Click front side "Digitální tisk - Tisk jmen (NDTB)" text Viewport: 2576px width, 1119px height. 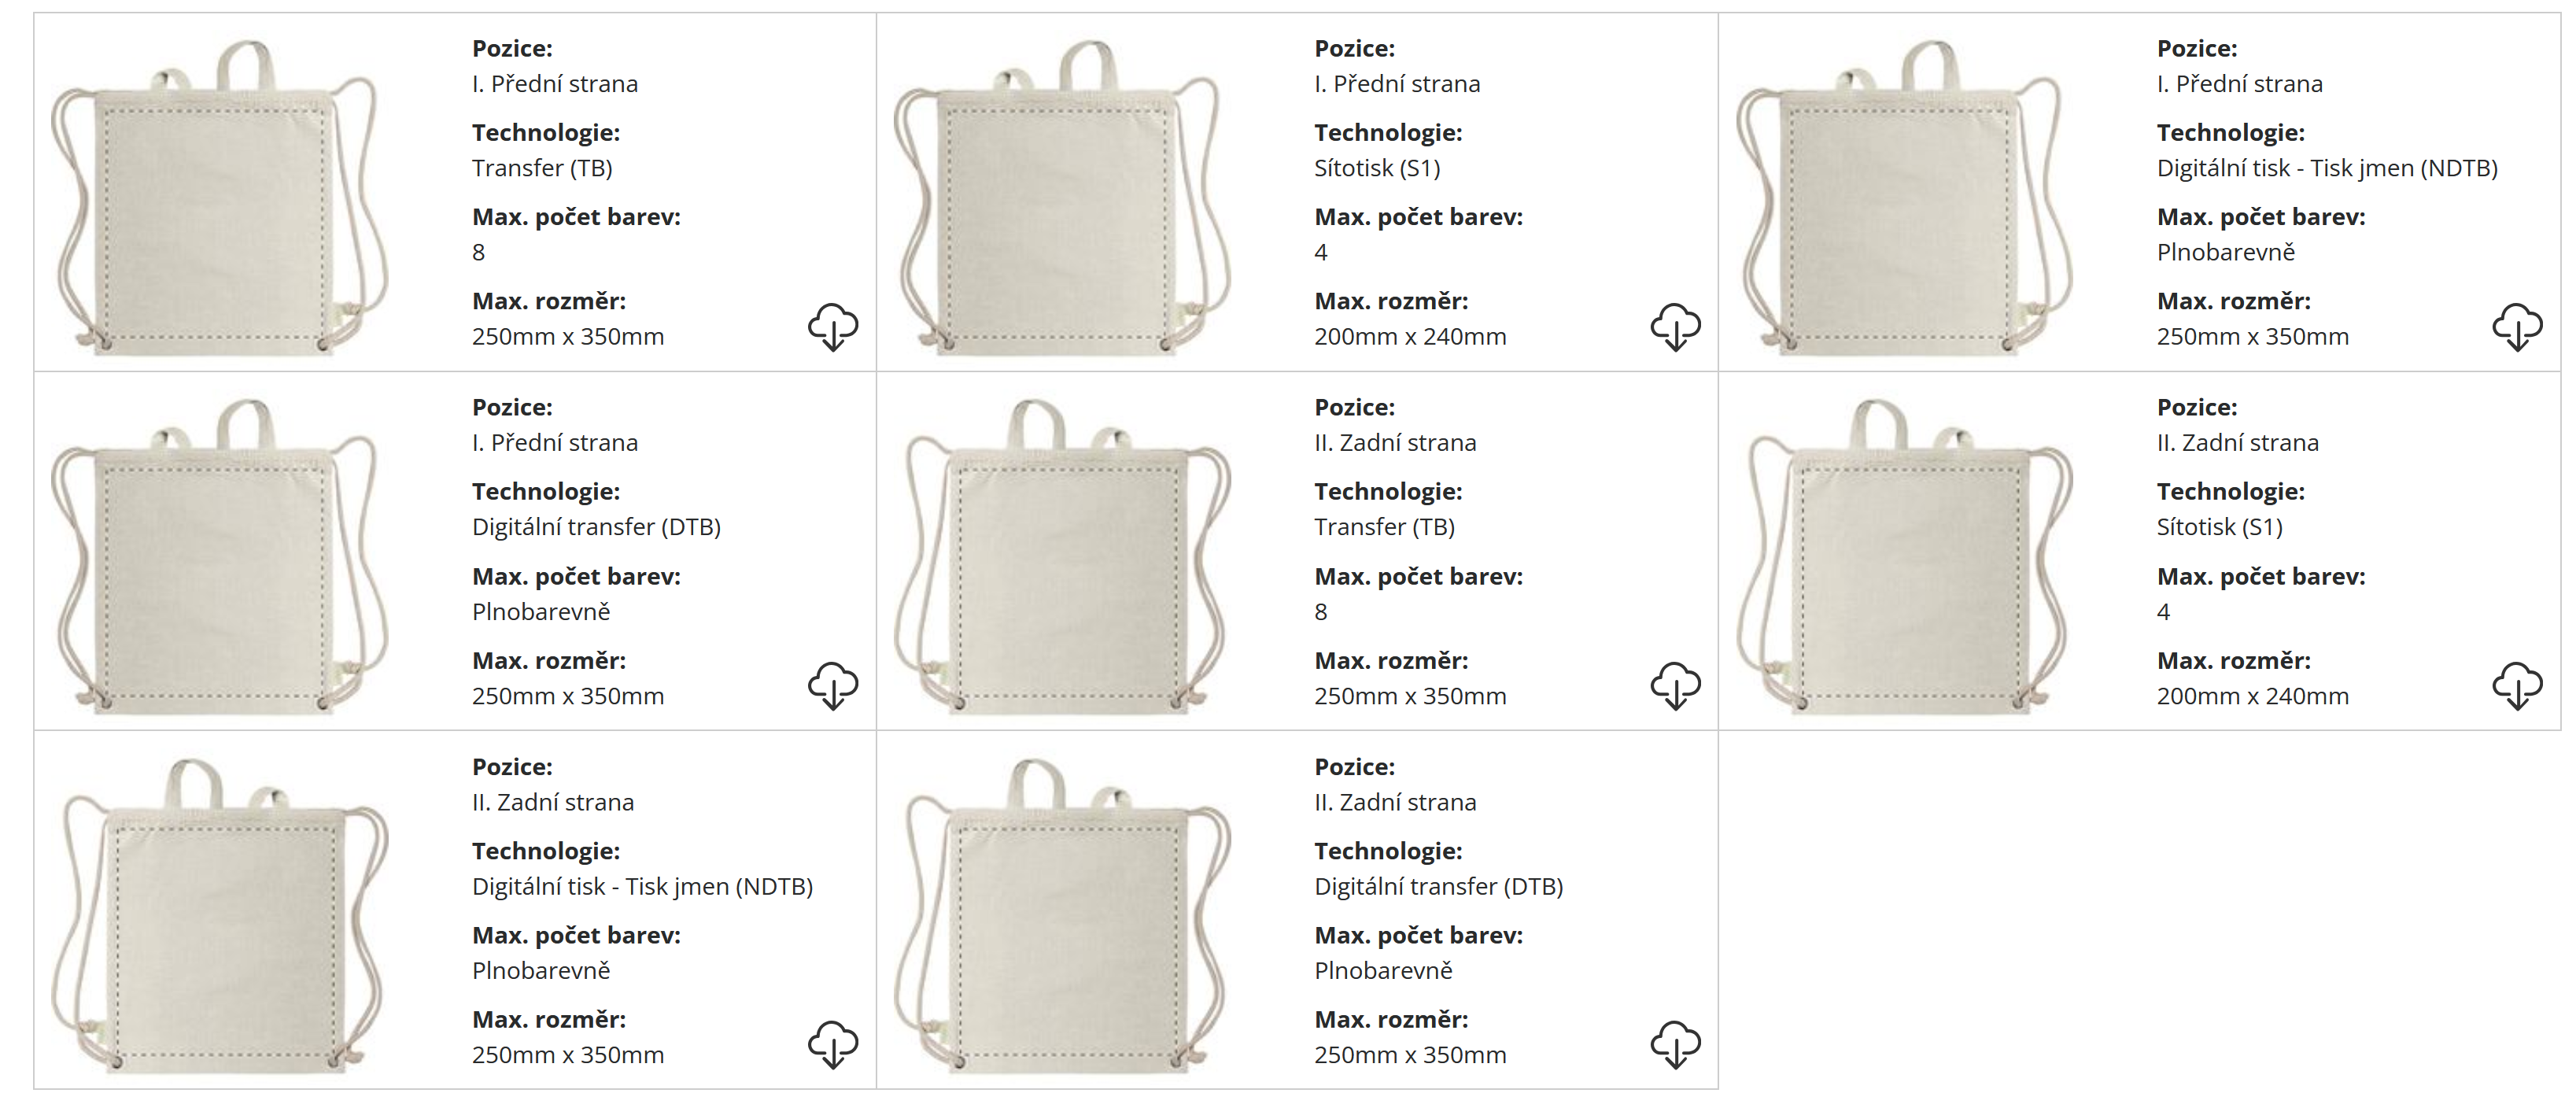tap(2327, 168)
